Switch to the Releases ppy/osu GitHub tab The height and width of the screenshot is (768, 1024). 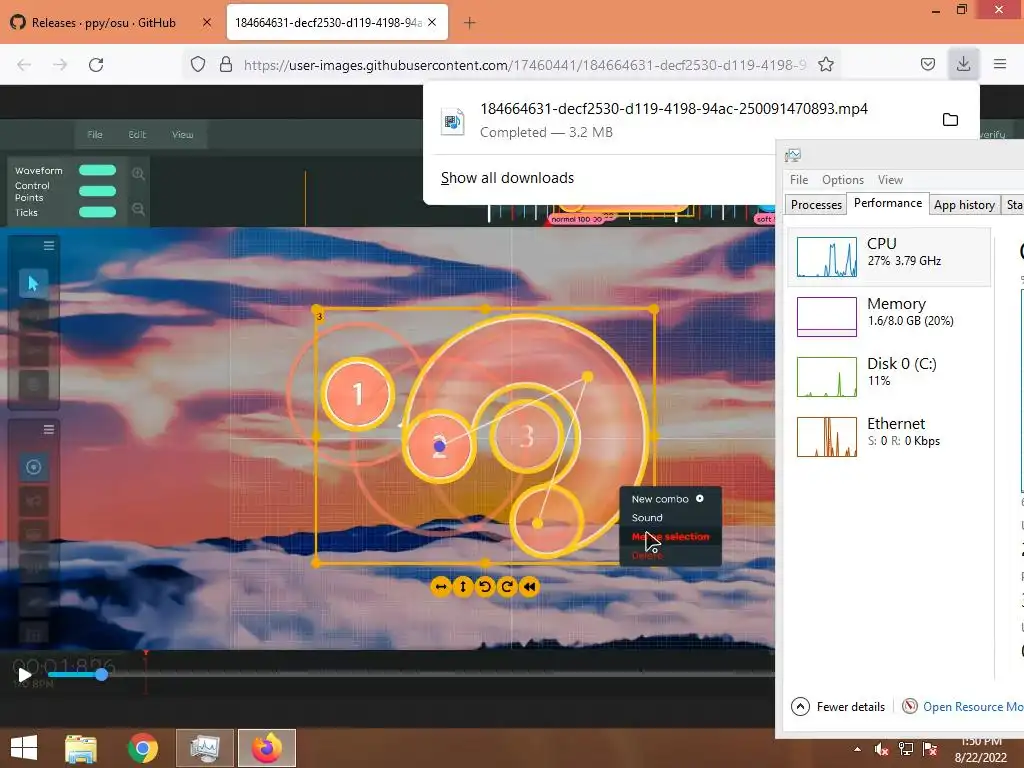point(104,23)
